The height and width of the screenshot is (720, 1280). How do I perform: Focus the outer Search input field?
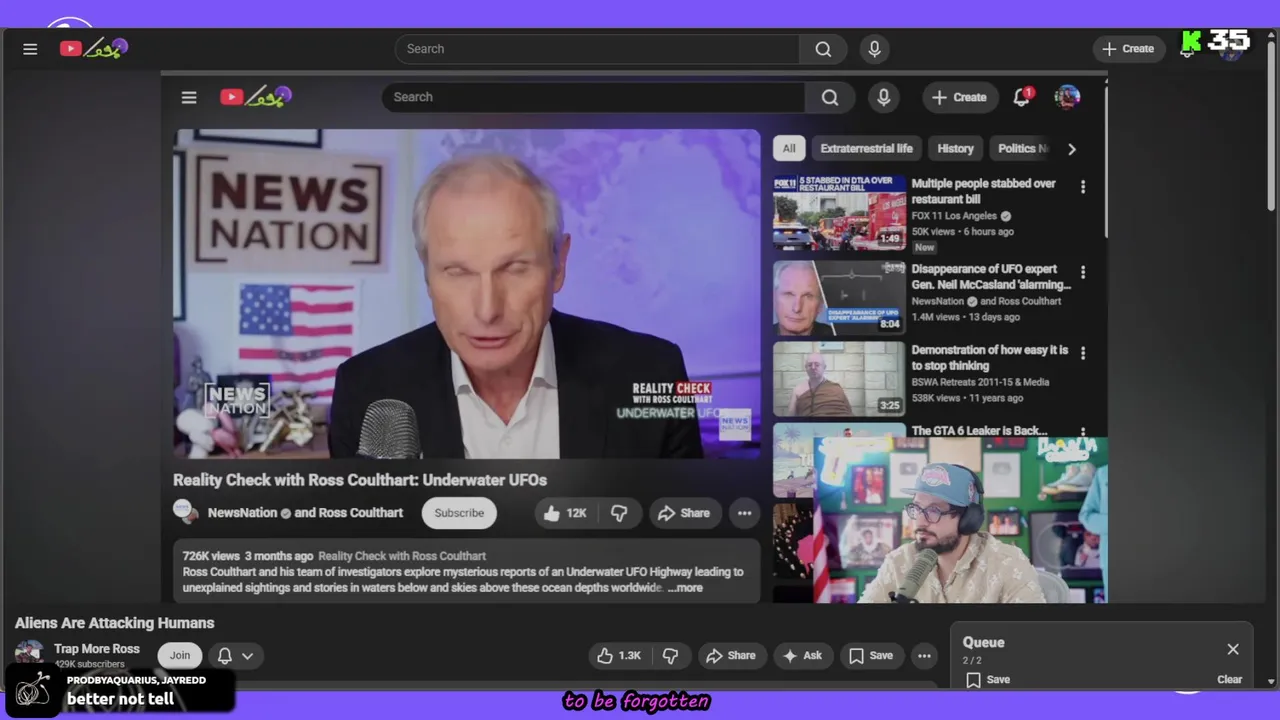pyautogui.click(x=597, y=49)
